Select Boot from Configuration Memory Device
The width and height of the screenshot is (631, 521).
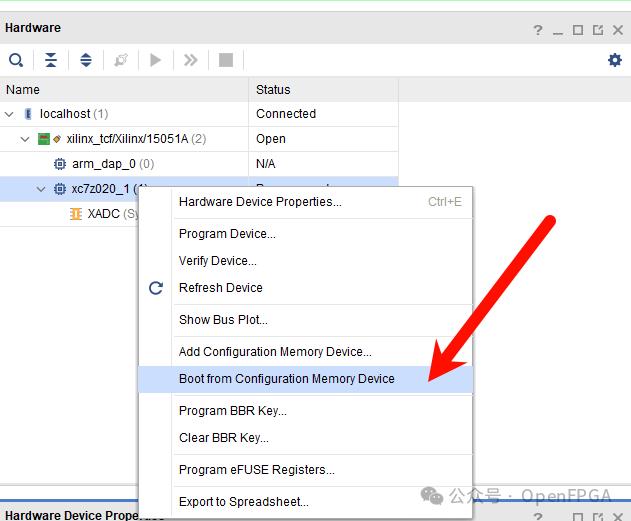point(286,379)
